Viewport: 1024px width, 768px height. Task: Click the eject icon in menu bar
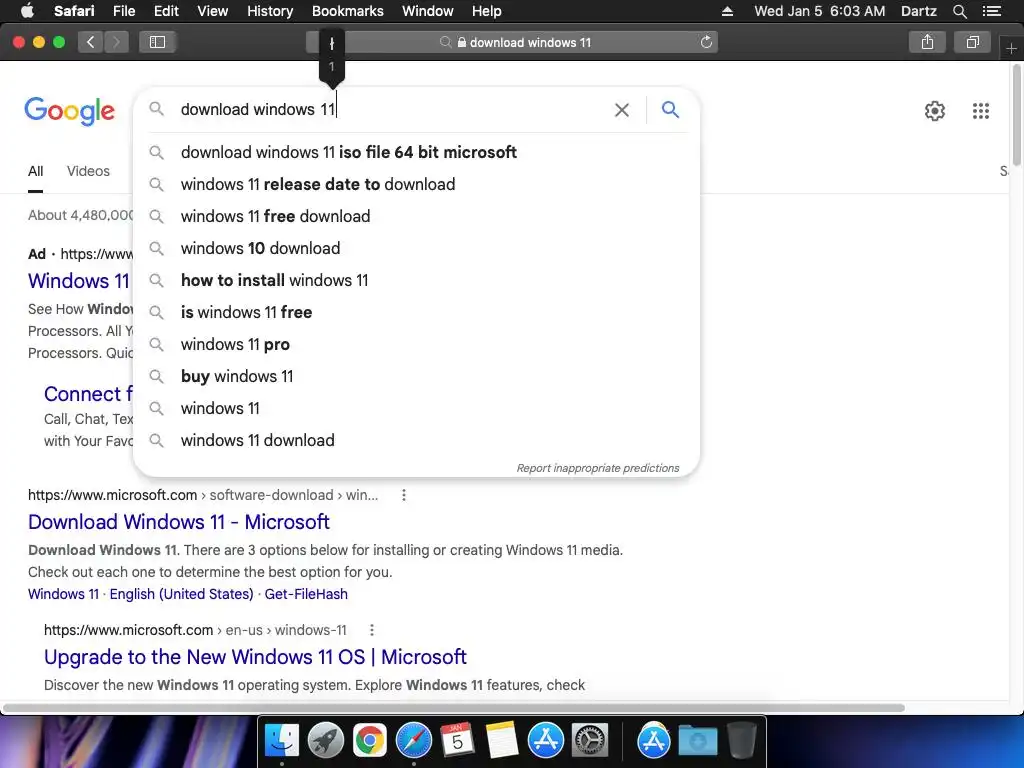click(x=728, y=11)
